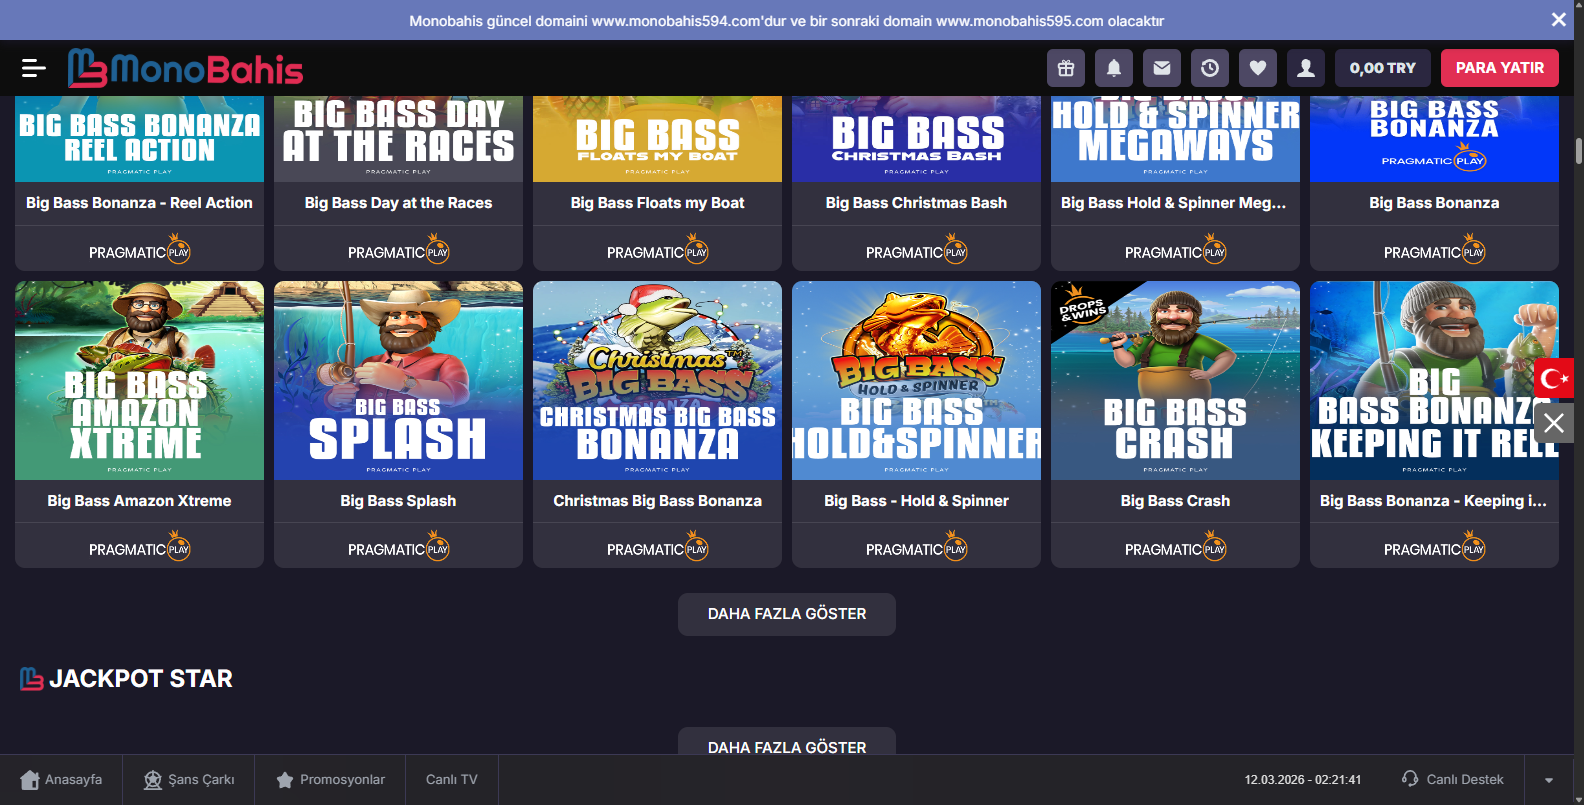Image resolution: width=1584 pixels, height=805 pixels.
Task: Open Canlı Destek live support
Action: (1453, 780)
